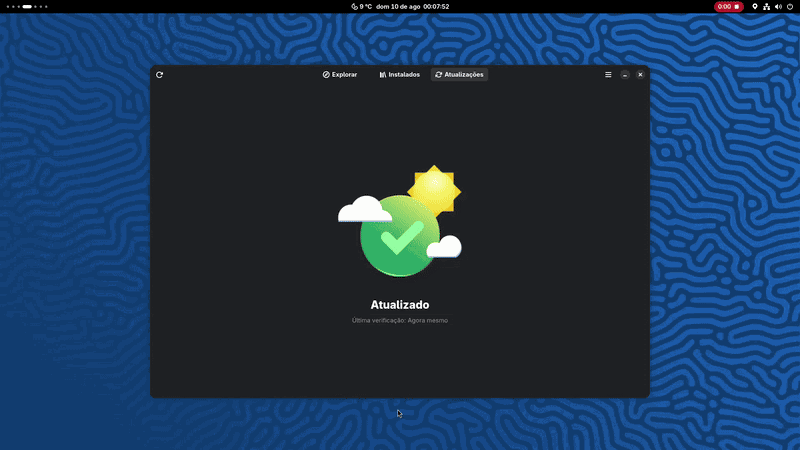The image size is (800, 450).
Task: Click the 'Última verificação: Agora mesmo' text
Action: [400, 320]
